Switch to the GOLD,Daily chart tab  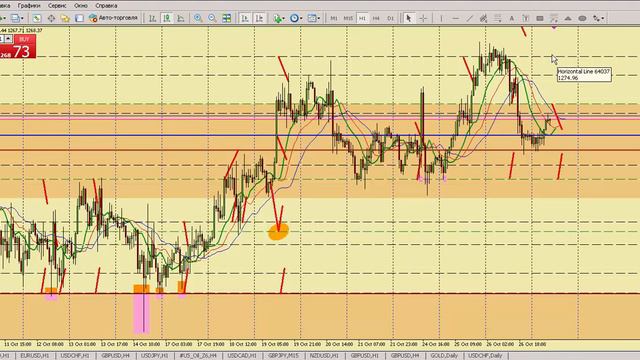pyautogui.click(x=444, y=356)
